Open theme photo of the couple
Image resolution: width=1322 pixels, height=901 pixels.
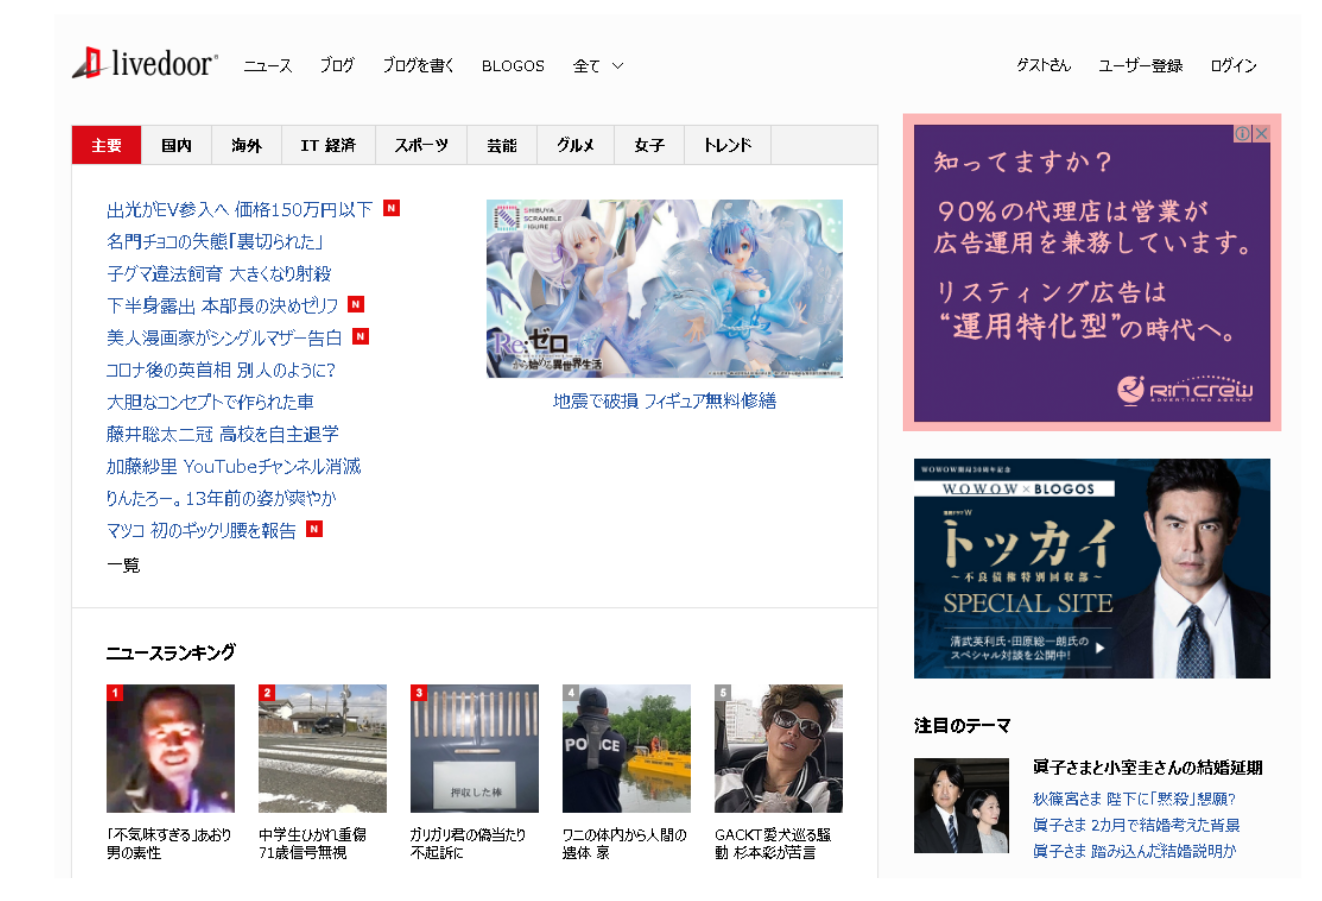coord(961,805)
